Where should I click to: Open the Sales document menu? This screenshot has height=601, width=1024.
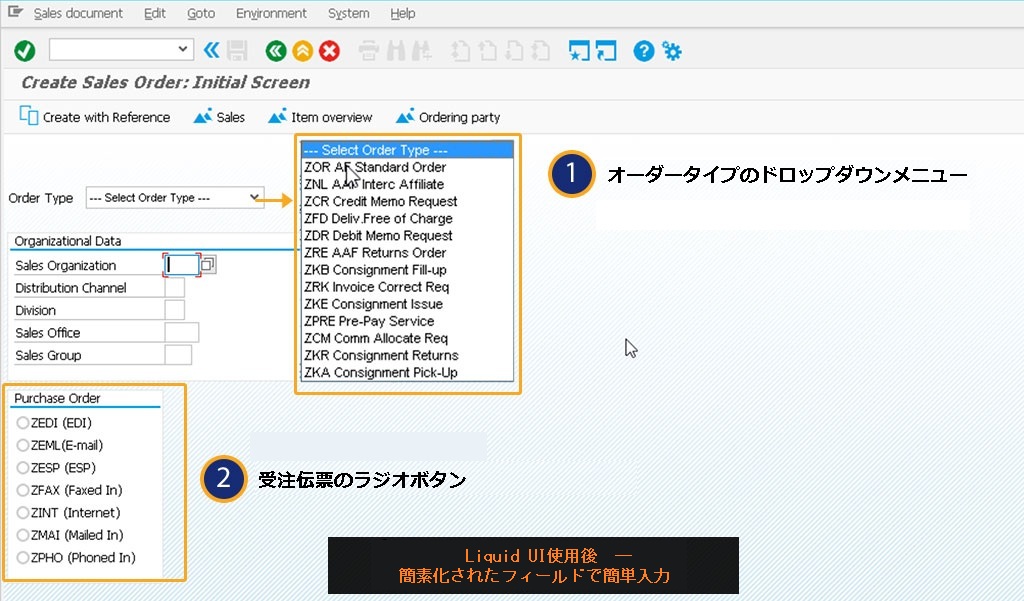(78, 13)
